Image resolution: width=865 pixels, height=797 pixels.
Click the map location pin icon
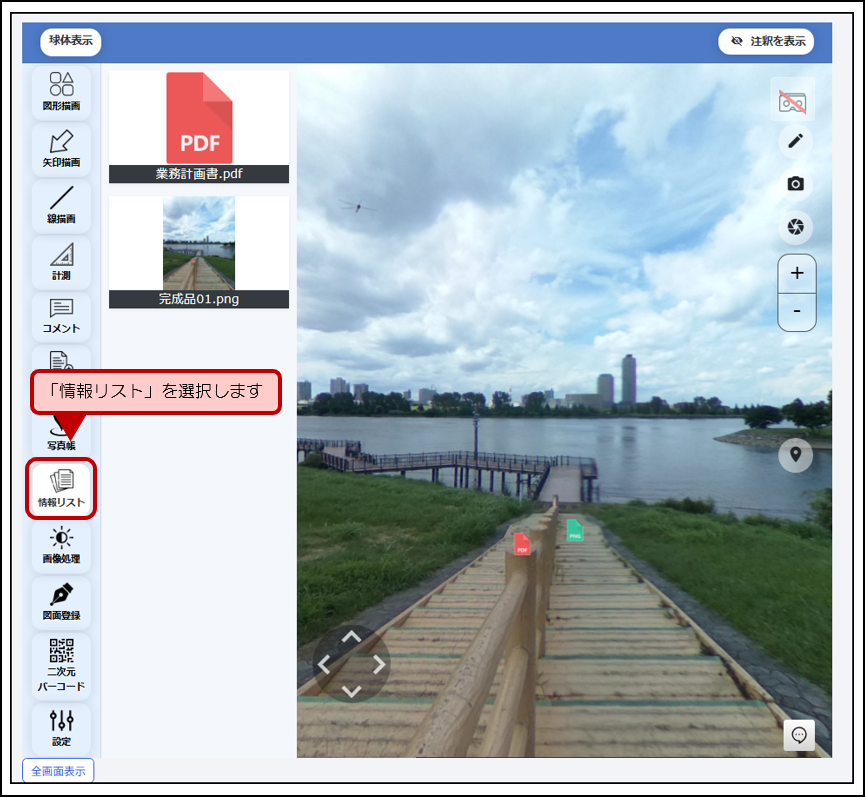[x=795, y=455]
